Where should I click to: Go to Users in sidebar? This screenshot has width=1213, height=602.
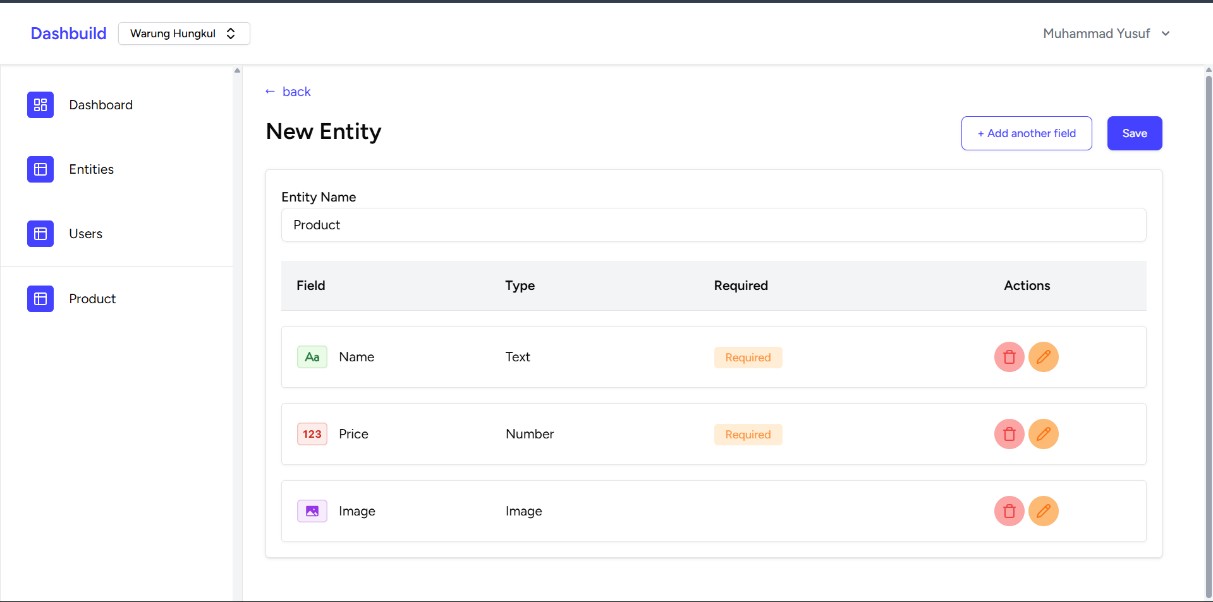[86, 234]
